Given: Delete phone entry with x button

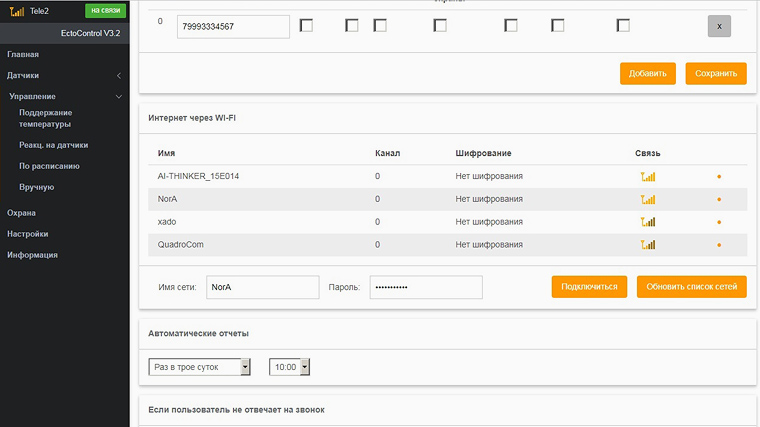Looking at the screenshot, I should pos(719,26).
